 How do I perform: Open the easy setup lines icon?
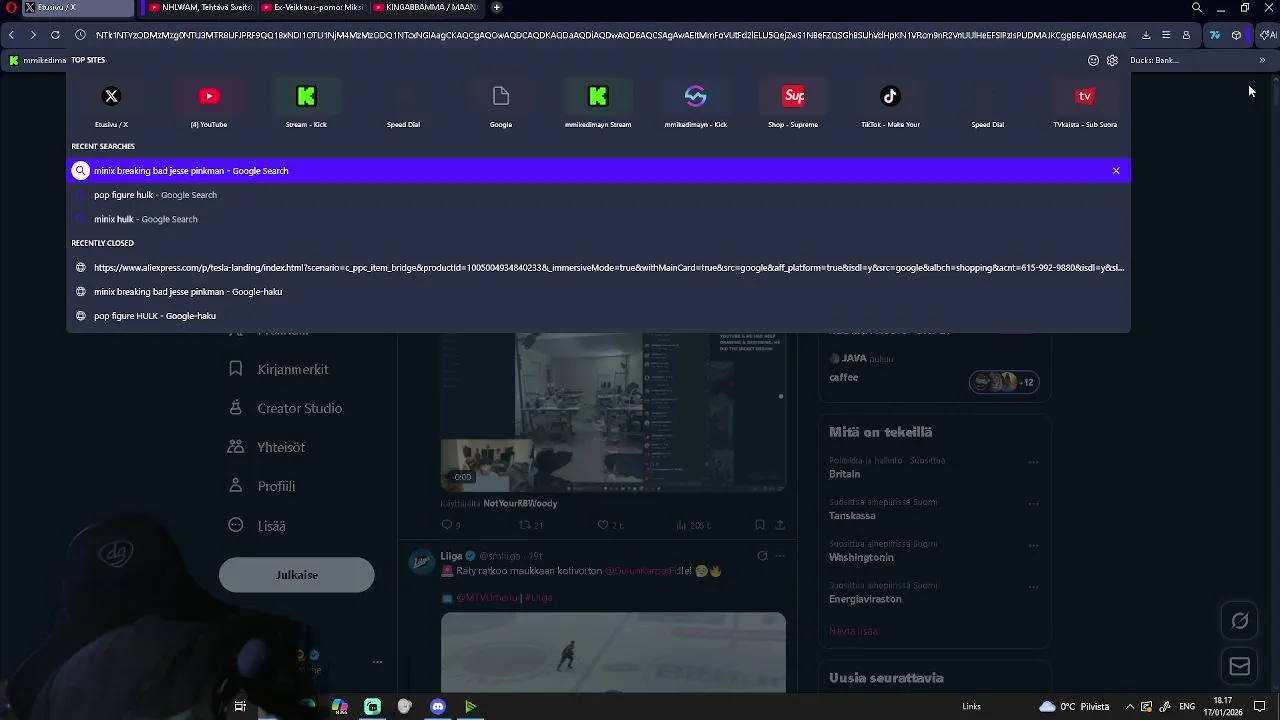click(x=1166, y=35)
